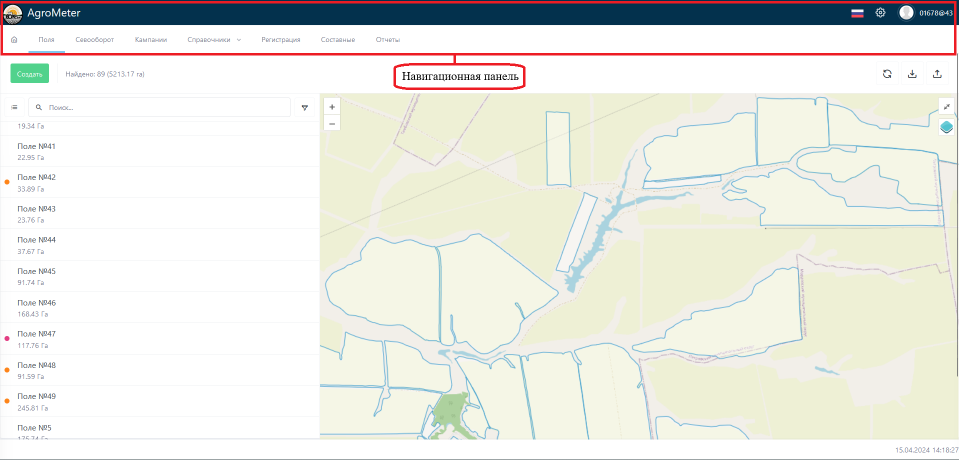The width and height of the screenshot is (959, 460).
Task: Click the download icon above the map
Action: pyautogui.click(x=912, y=74)
